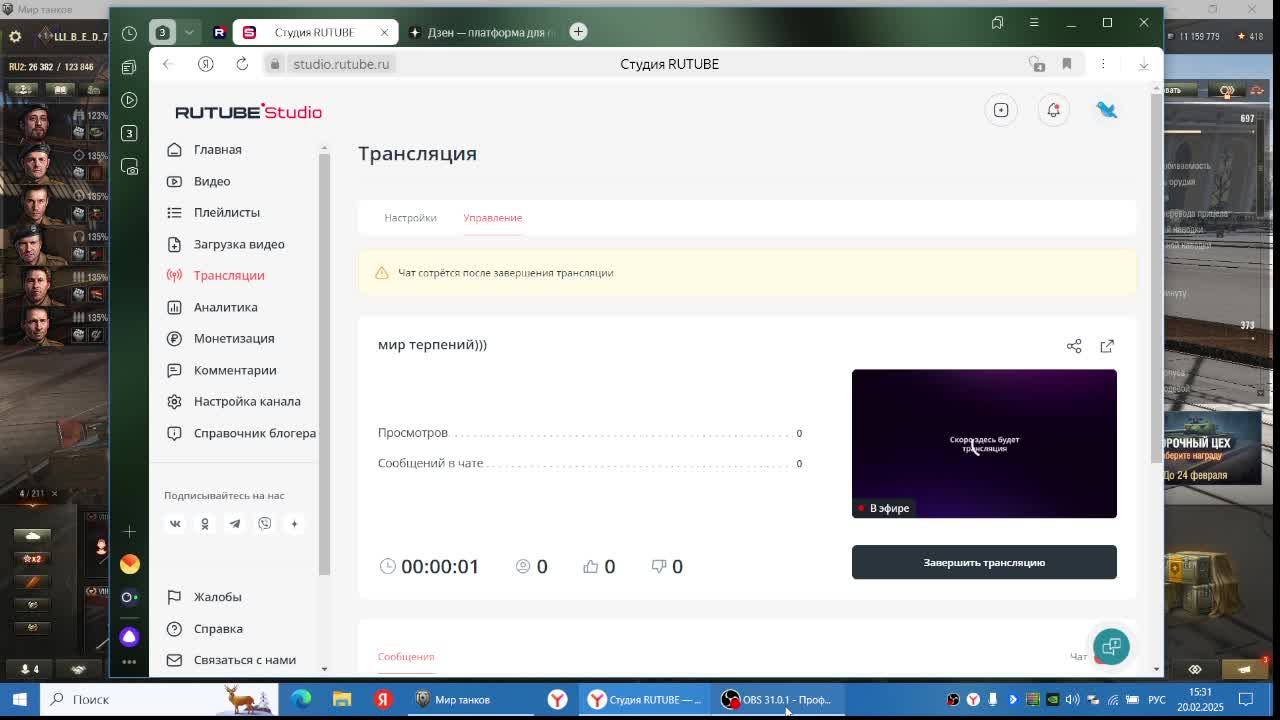Open the Сообщения tab

[406, 656]
